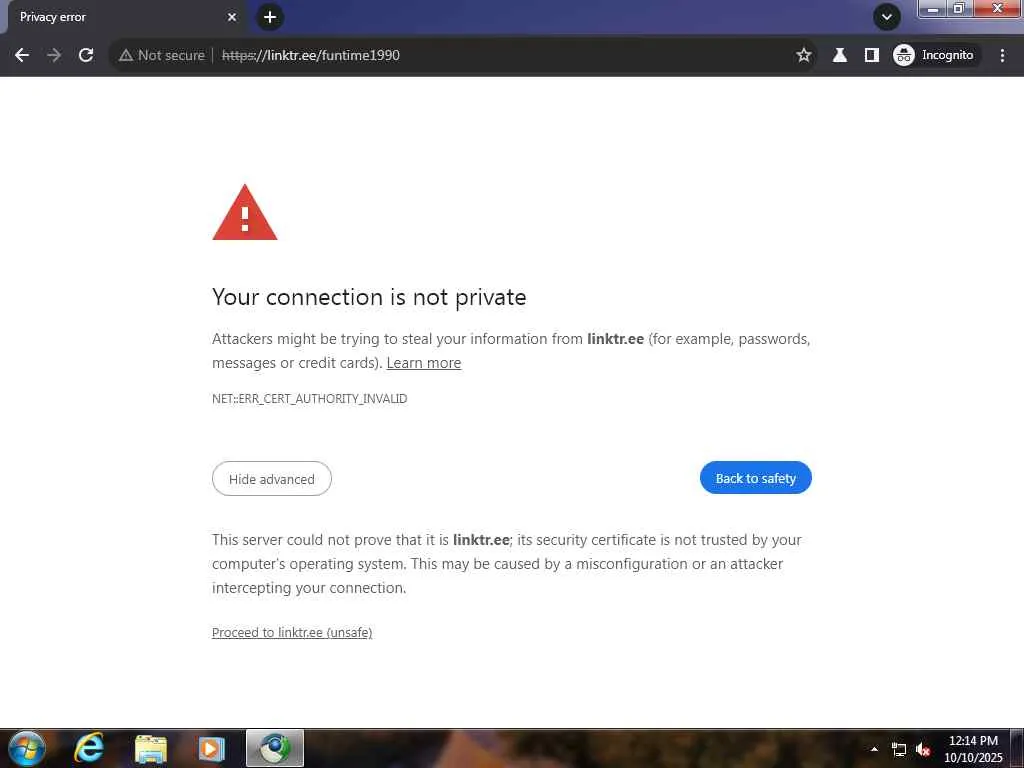The height and width of the screenshot is (768, 1024).
Task: Open the tab search dropdown arrow
Action: pos(886,17)
